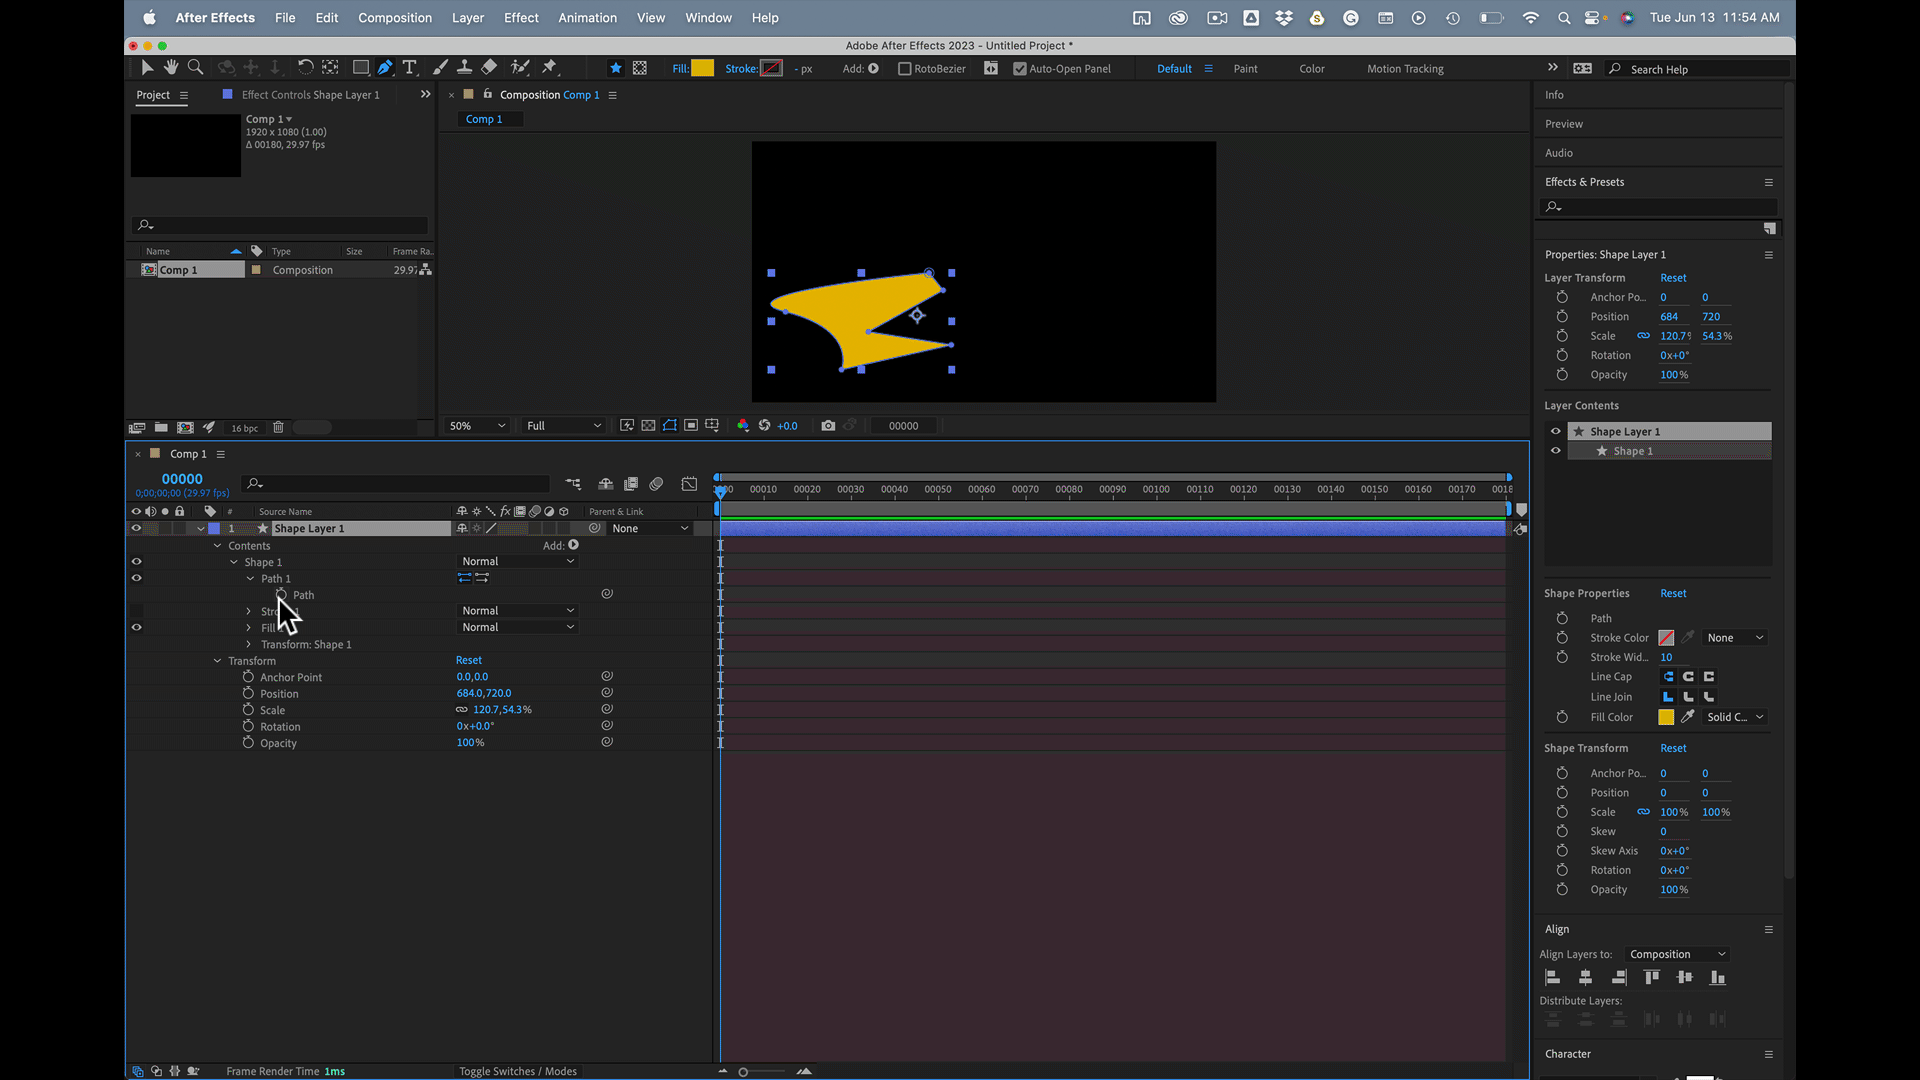Click Reset next to Layer Transform
Image resolution: width=1920 pixels, height=1080 pixels.
(1673, 278)
